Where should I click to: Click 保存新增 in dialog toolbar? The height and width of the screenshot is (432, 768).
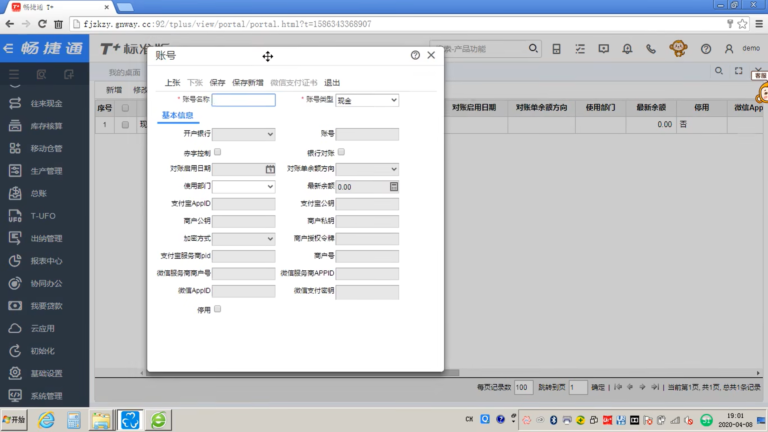click(x=248, y=83)
